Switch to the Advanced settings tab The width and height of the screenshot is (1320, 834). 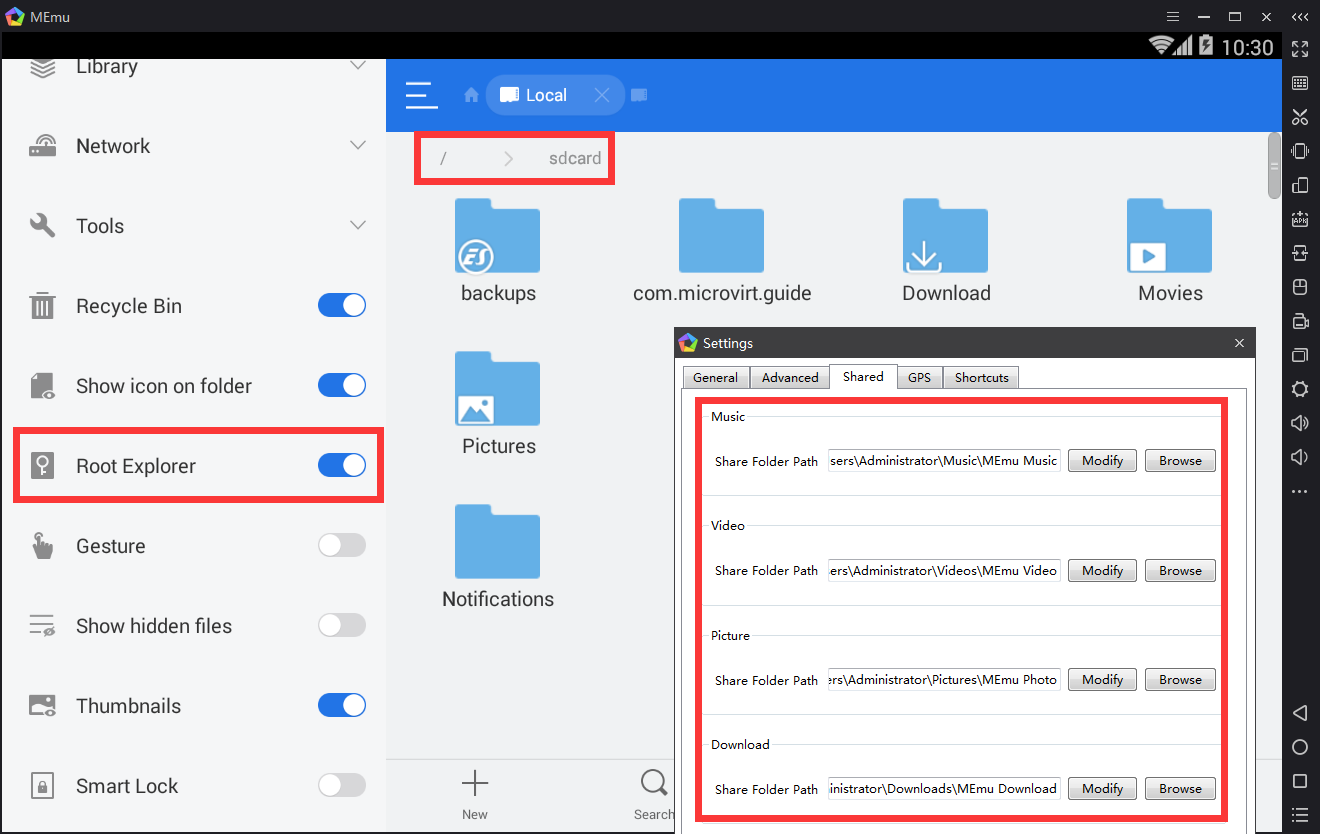pos(789,377)
